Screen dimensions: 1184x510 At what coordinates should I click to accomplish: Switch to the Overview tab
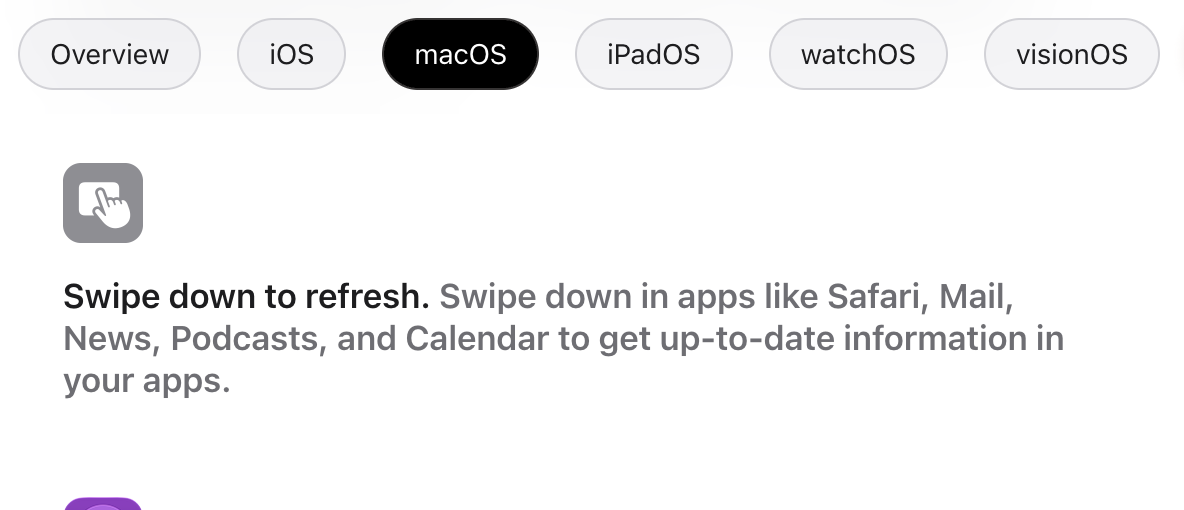[109, 54]
